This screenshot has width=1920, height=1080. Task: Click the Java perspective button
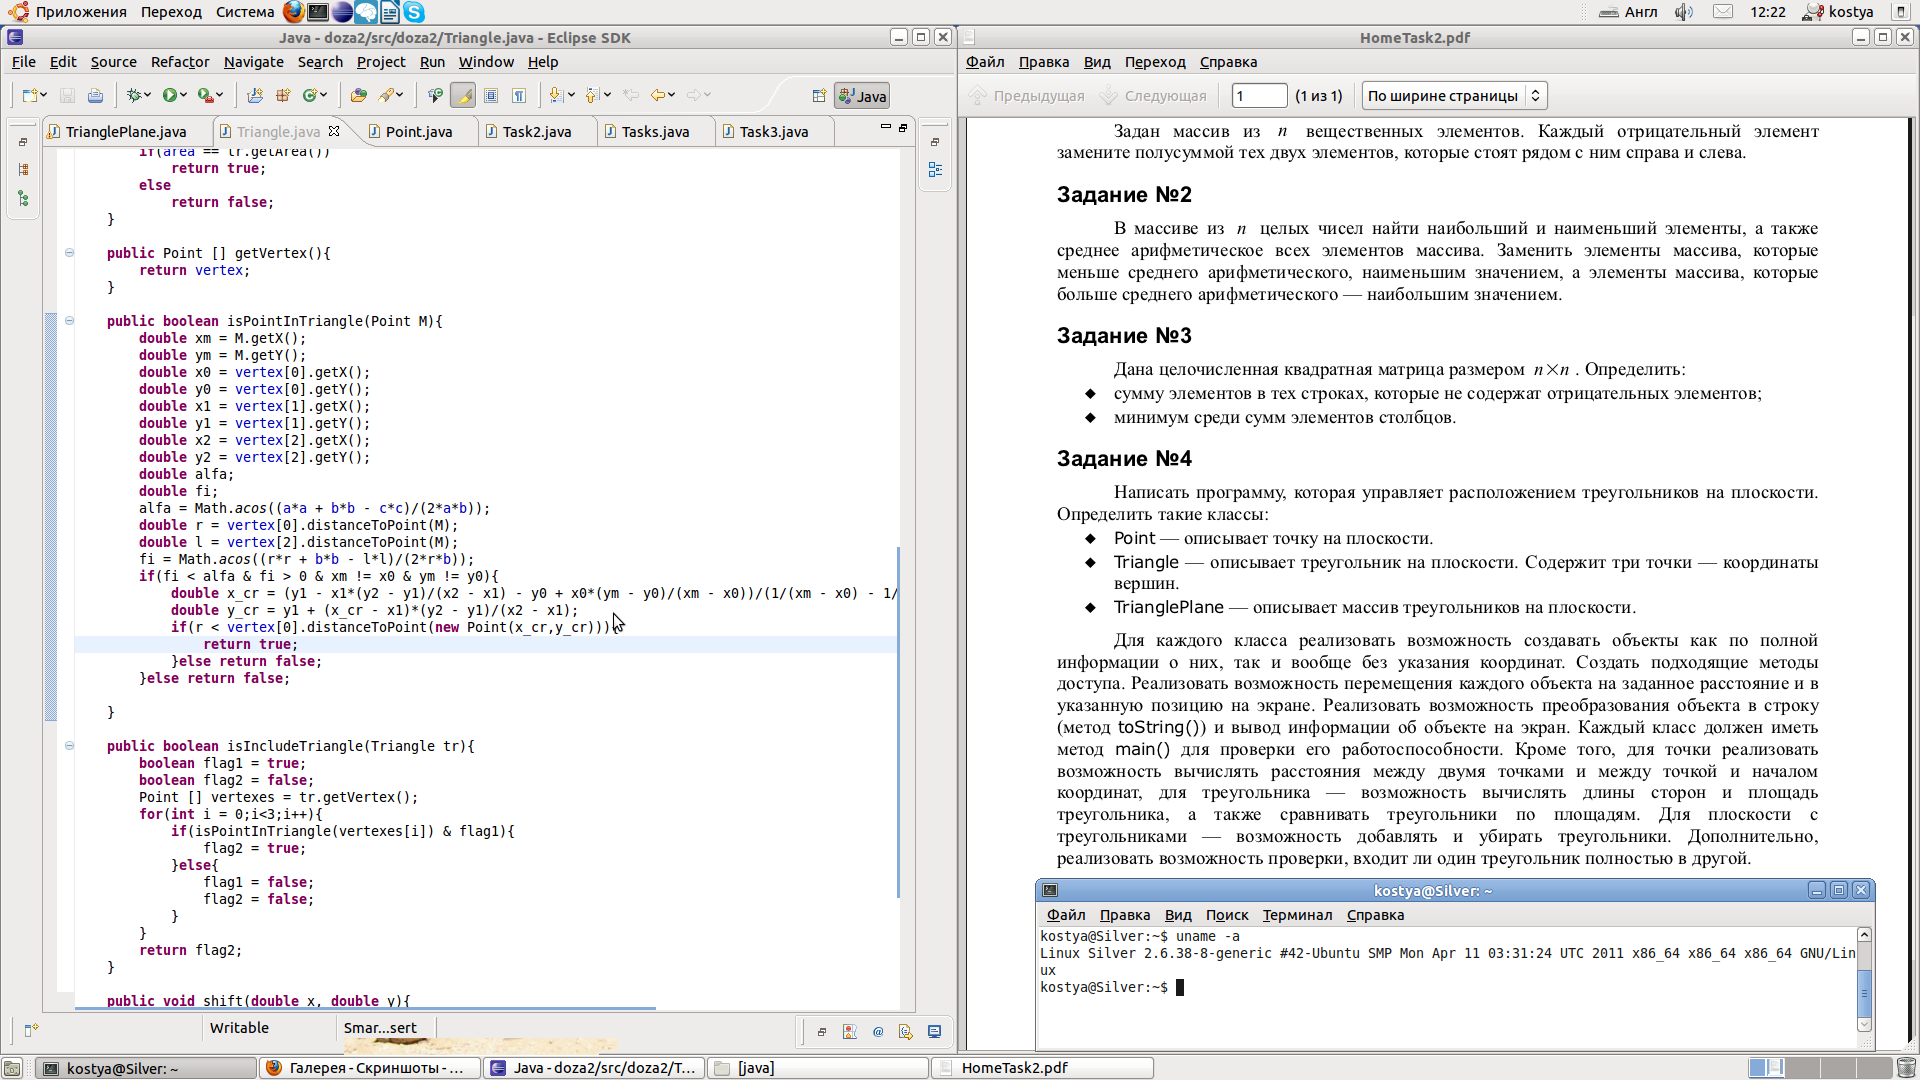point(862,96)
